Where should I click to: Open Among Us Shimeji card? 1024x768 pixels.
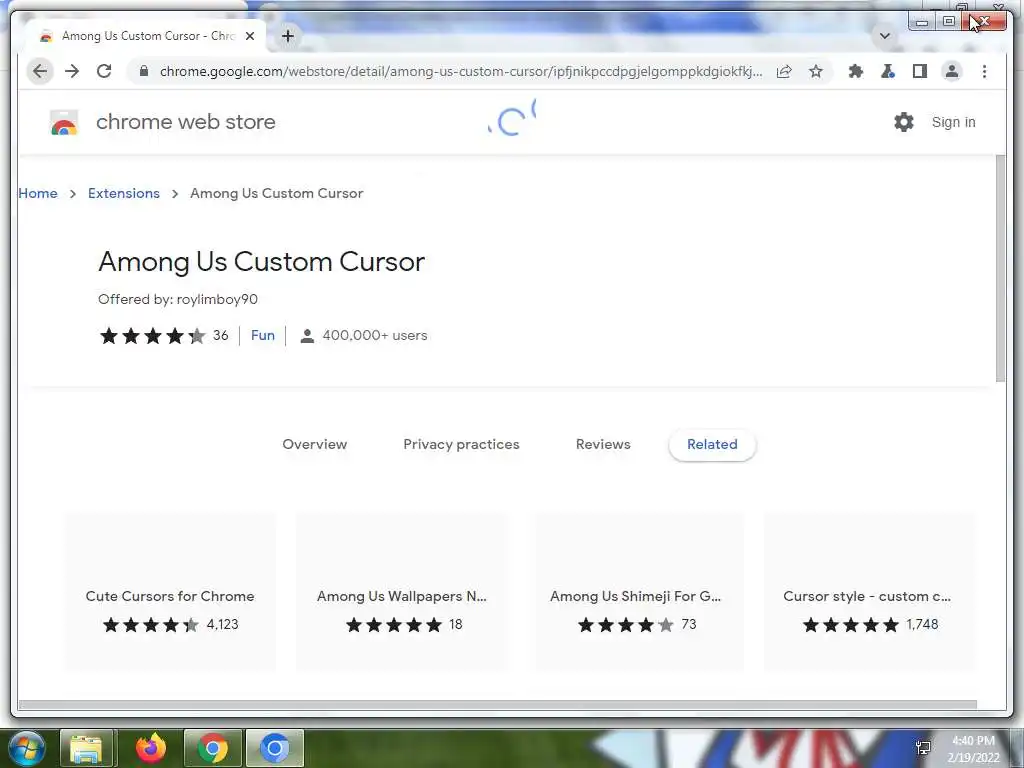[639, 592]
